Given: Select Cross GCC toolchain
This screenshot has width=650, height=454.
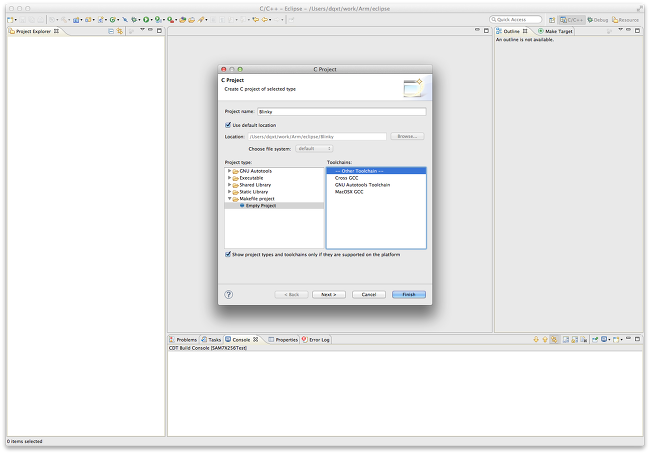Looking at the screenshot, I should point(347,178).
